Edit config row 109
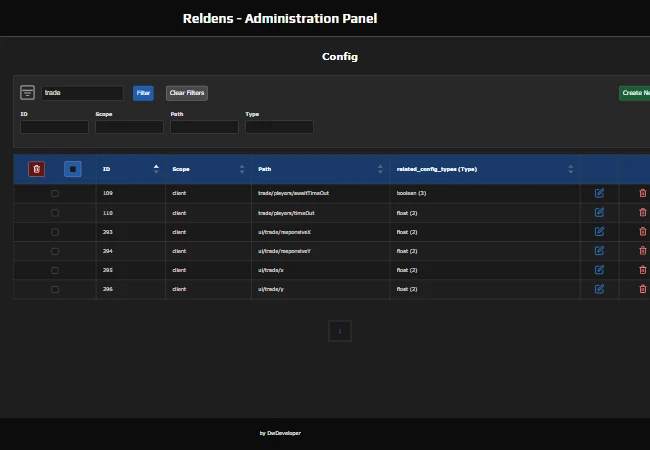Viewport: 650px width, 450px height. (599, 193)
